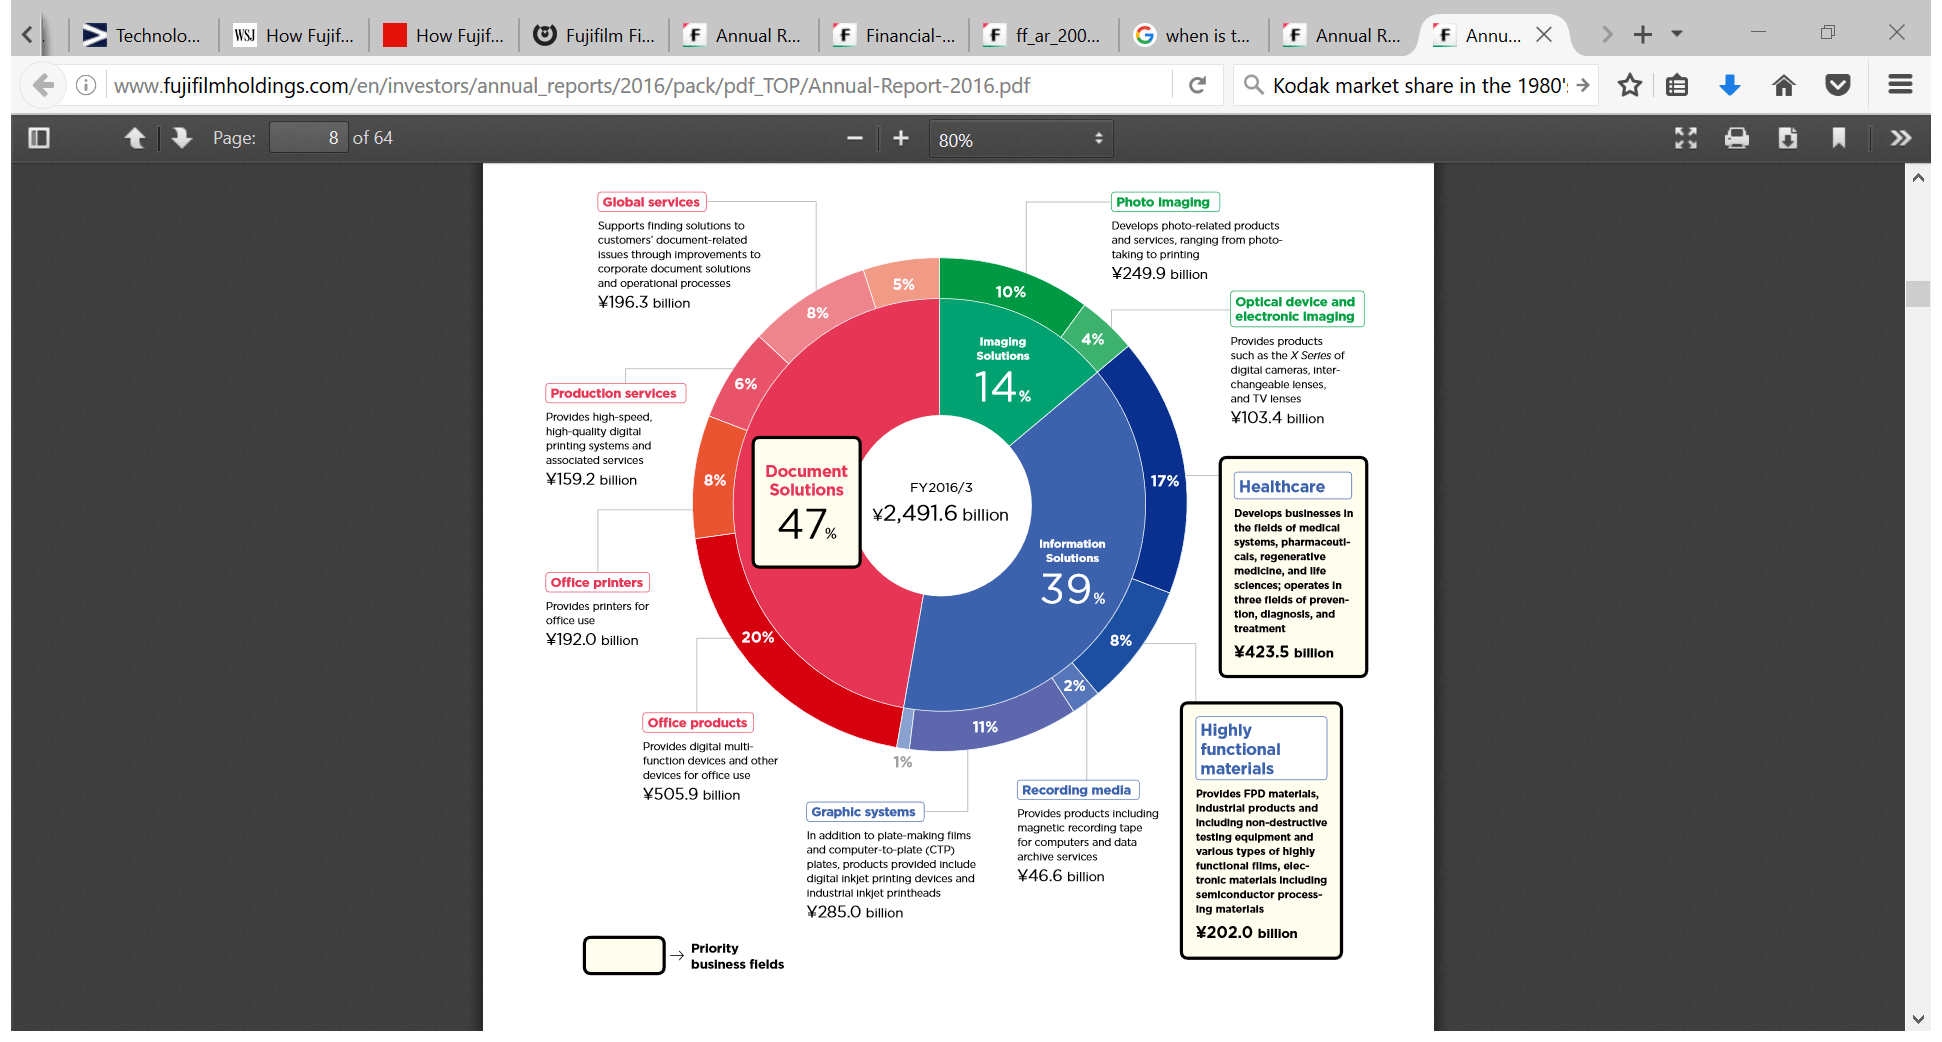Switch to the Financial-... tab
The height and width of the screenshot is (1042, 1942).
pos(894,35)
